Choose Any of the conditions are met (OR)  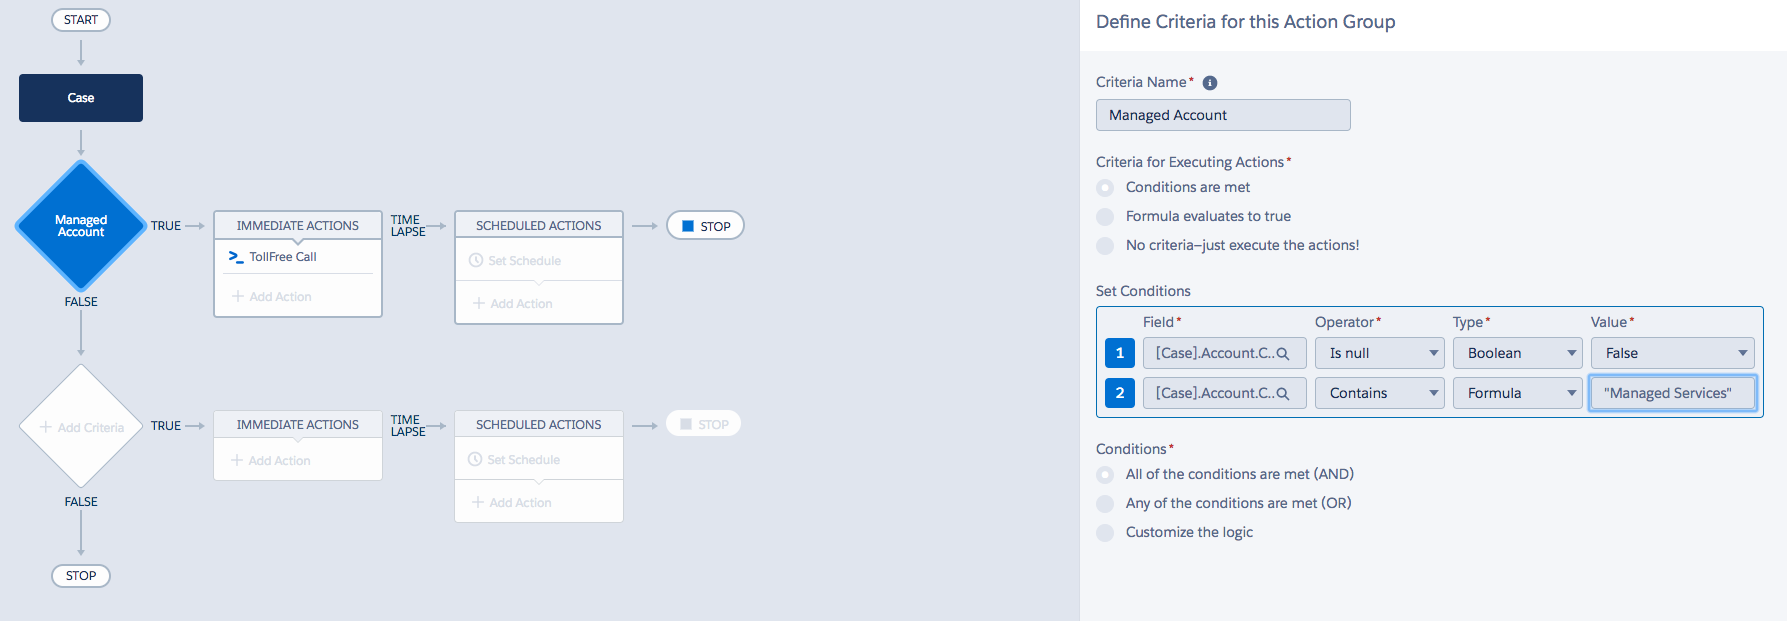[x=1105, y=504]
